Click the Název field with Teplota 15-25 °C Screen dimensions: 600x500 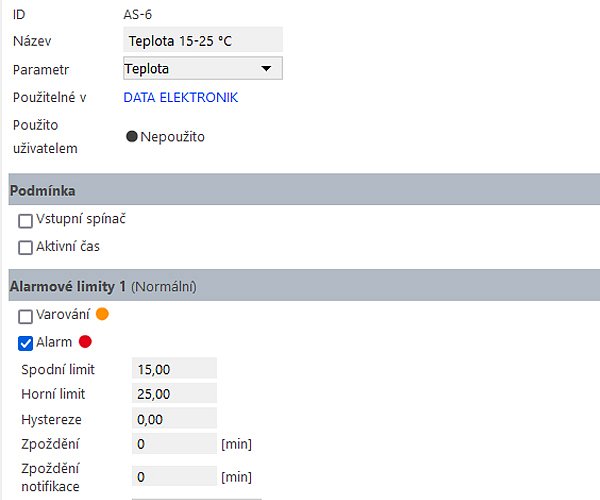click(x=202, y=41)
